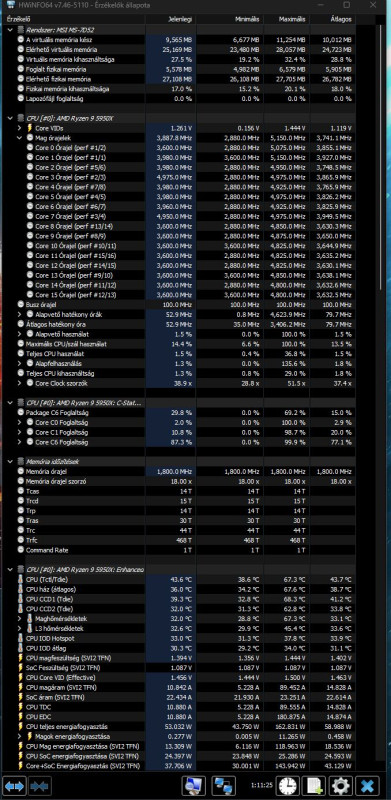Expand Core C0 Foglaltság row
Screen dimensions: 391x800
pos(19,422)
